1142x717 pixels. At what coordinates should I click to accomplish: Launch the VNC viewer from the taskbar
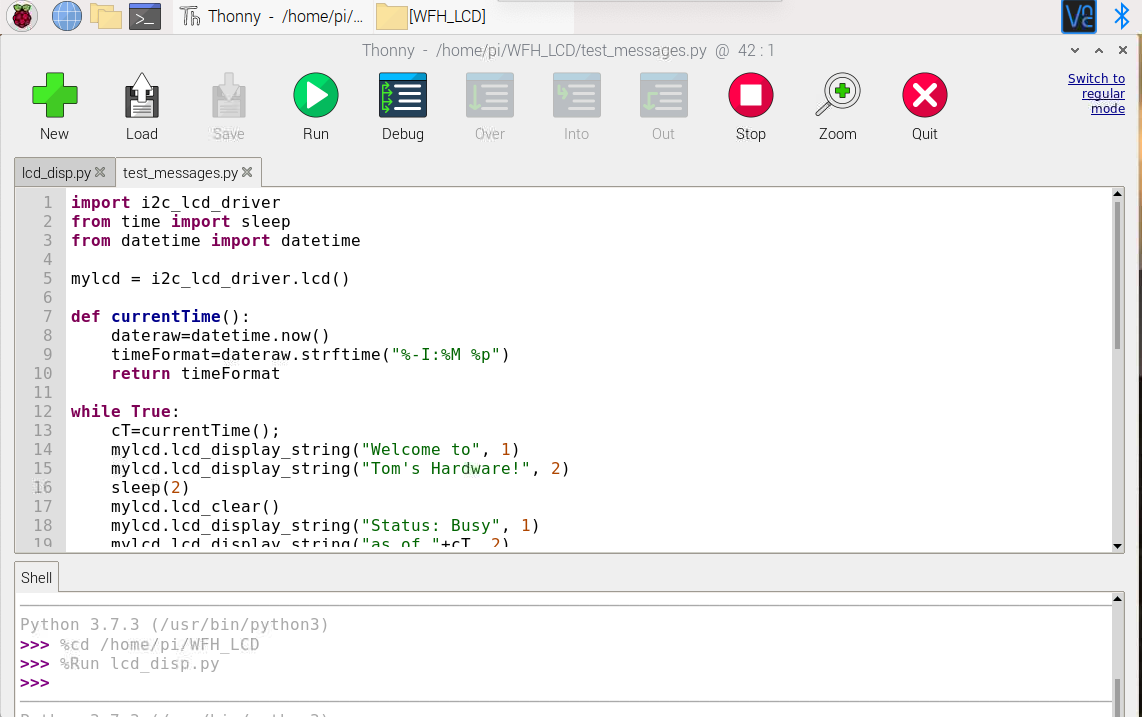click(1078, 16)
